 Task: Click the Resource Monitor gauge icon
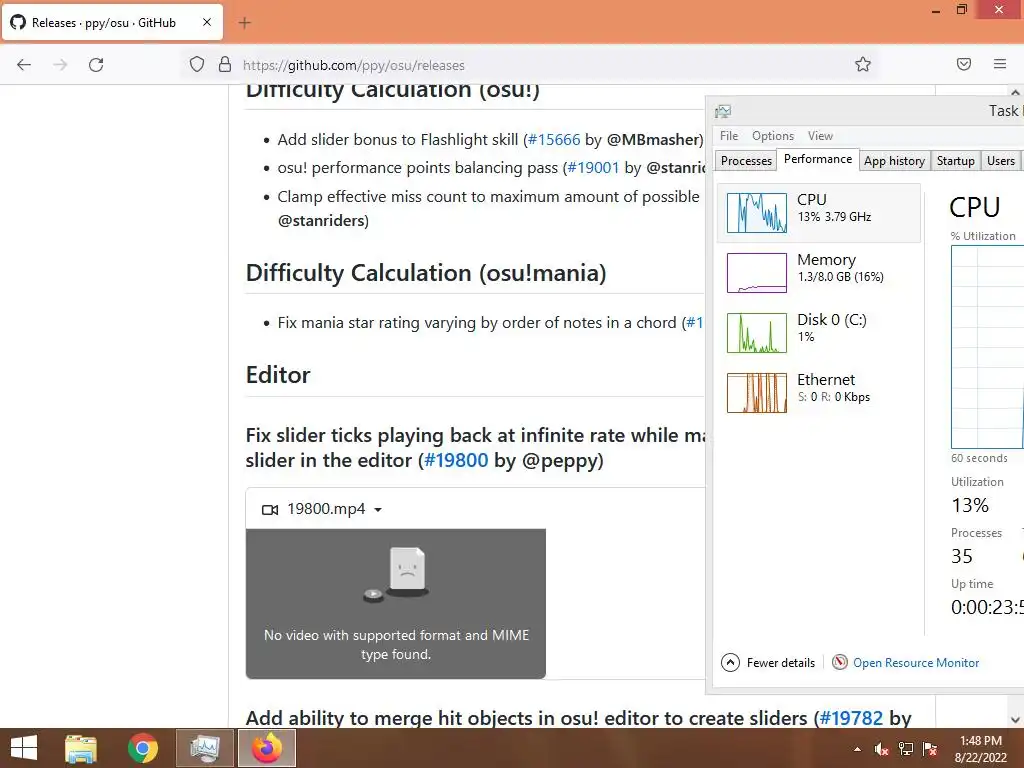coord(840,663)
